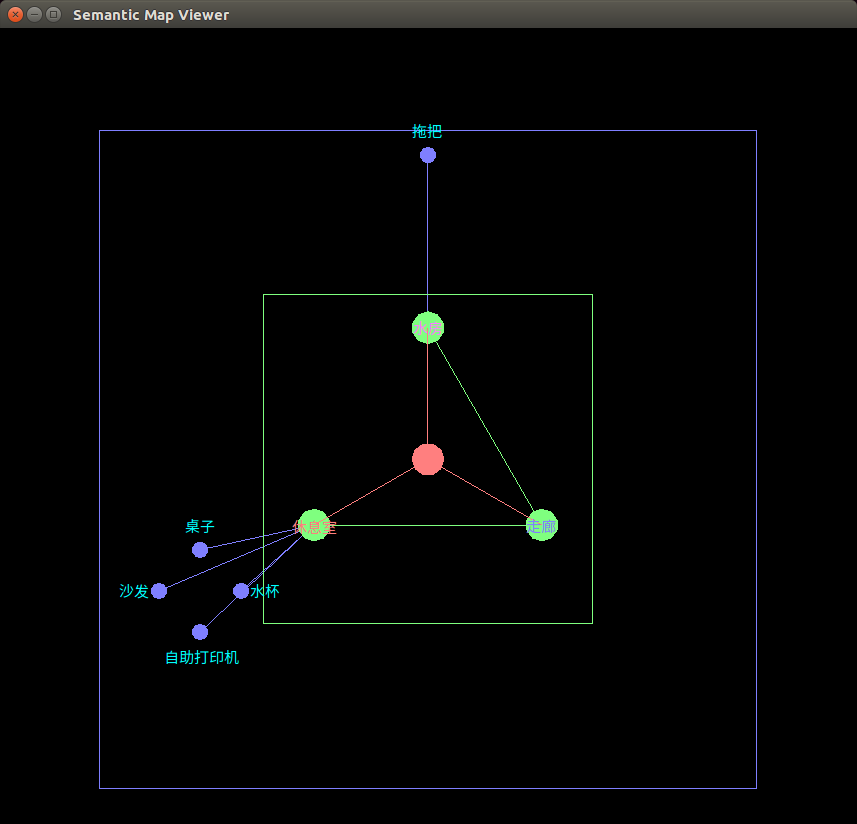
Task: Select the green 走廊 node
Action: coord(542,525)
